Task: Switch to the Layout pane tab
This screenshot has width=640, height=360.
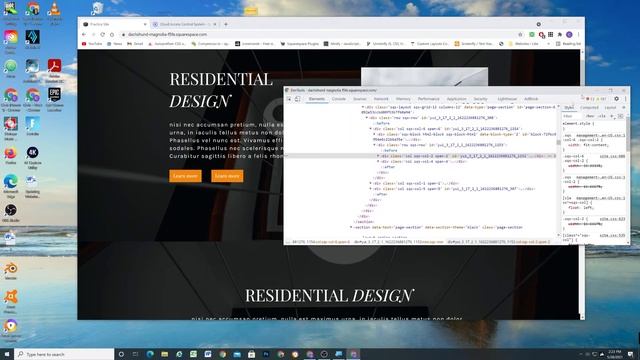Action: point(610,108)
